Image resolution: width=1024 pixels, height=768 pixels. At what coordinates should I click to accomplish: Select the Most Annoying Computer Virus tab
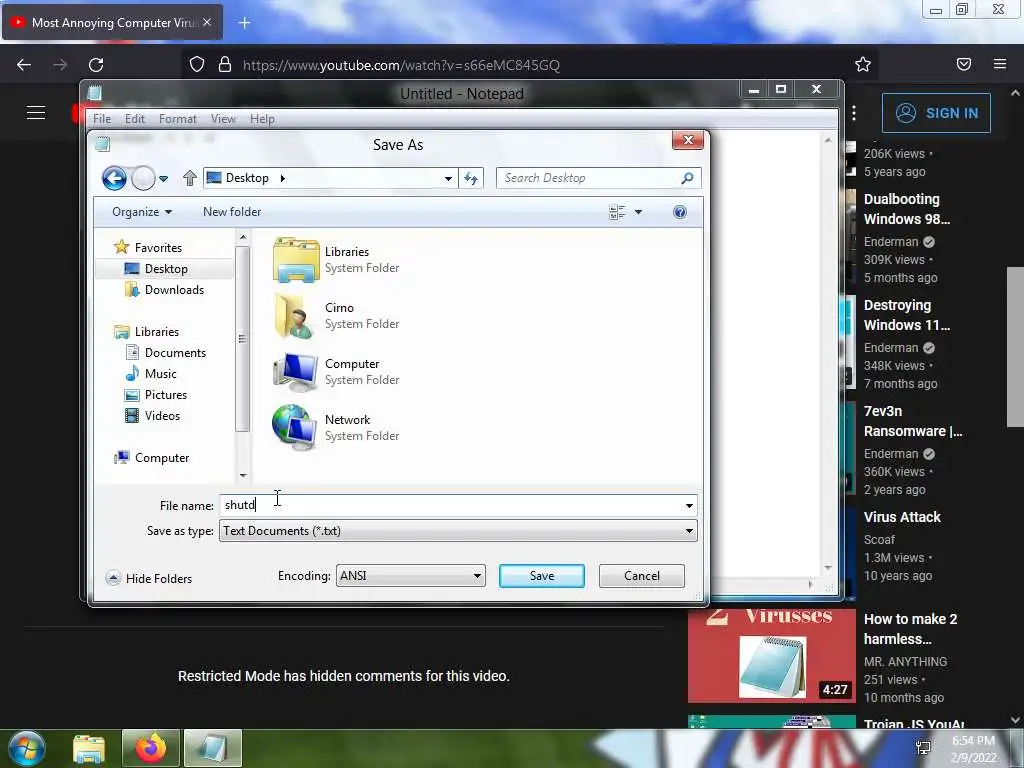click(x=112, y=22)
